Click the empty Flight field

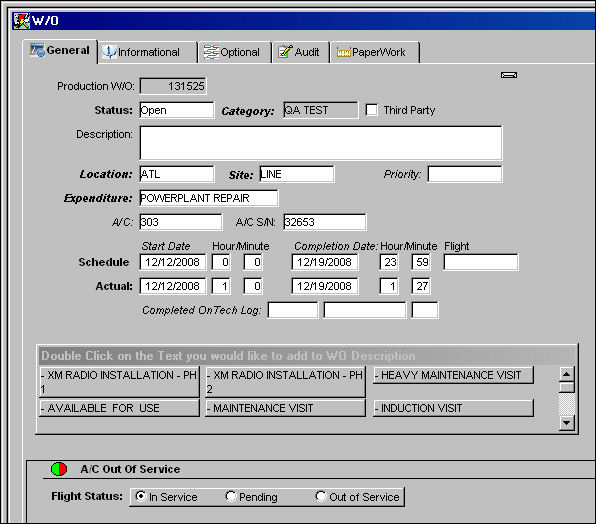point(480,262)
